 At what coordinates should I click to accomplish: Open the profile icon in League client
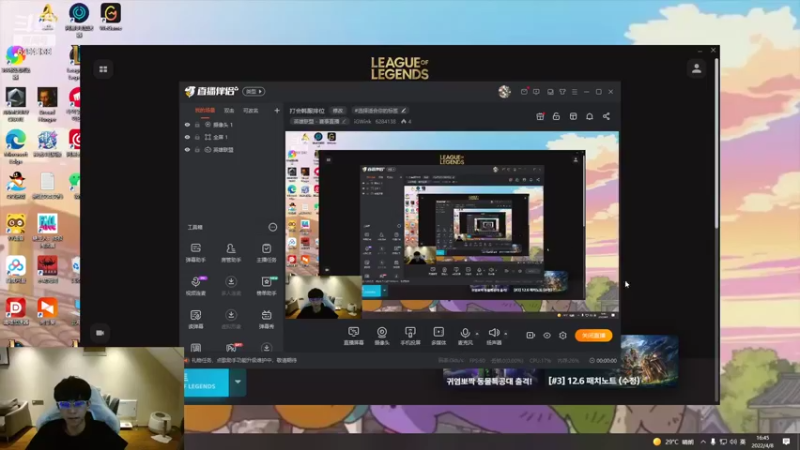(x=696, y=68)
